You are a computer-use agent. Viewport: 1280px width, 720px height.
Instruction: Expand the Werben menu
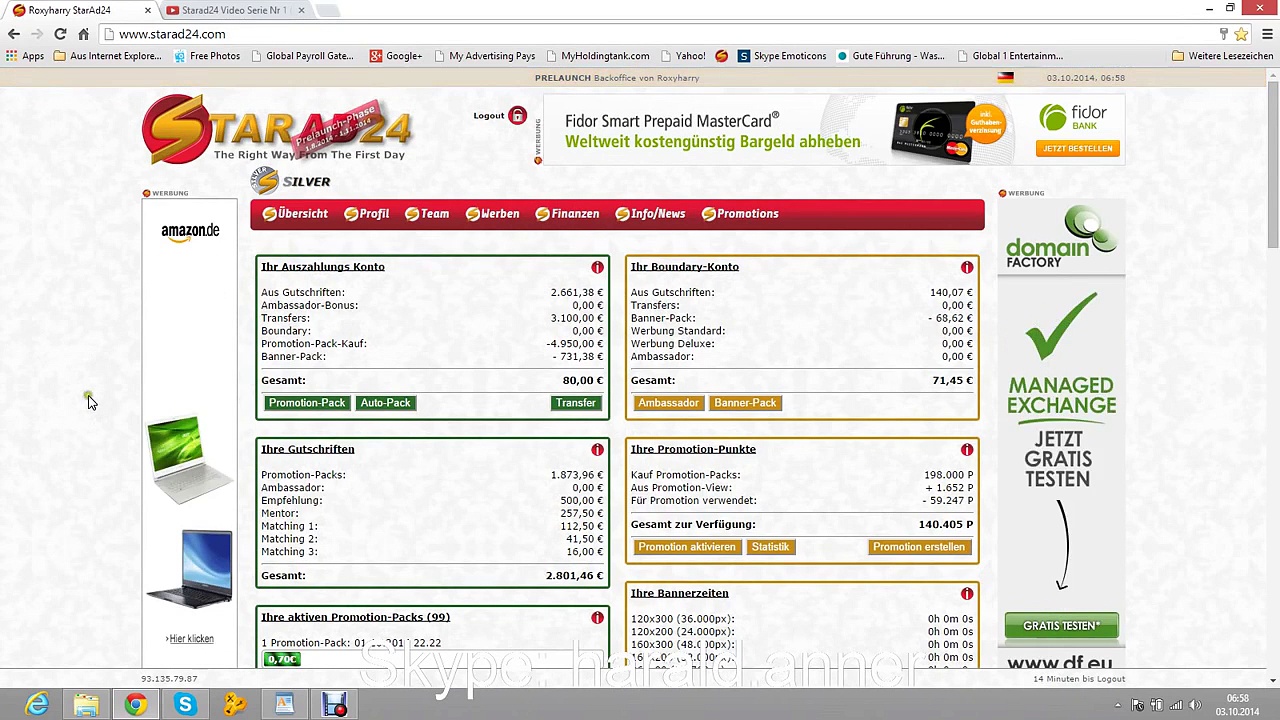pos(492,214)
